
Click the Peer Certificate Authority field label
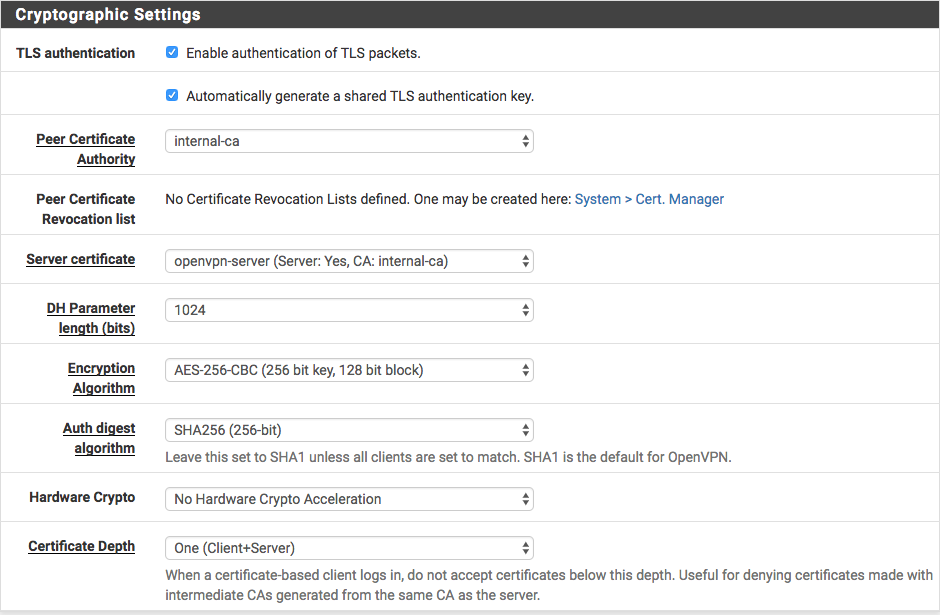(x=86, y=149)
